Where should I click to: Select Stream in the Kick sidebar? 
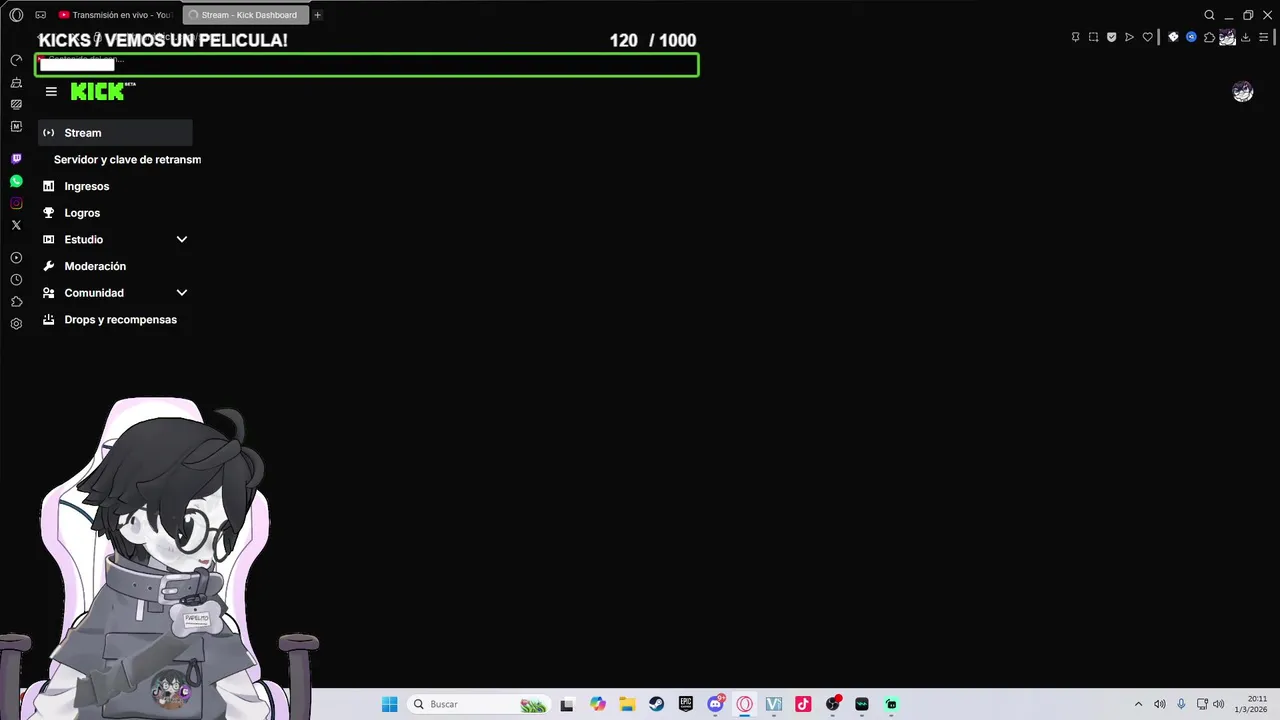click(115, 133)
